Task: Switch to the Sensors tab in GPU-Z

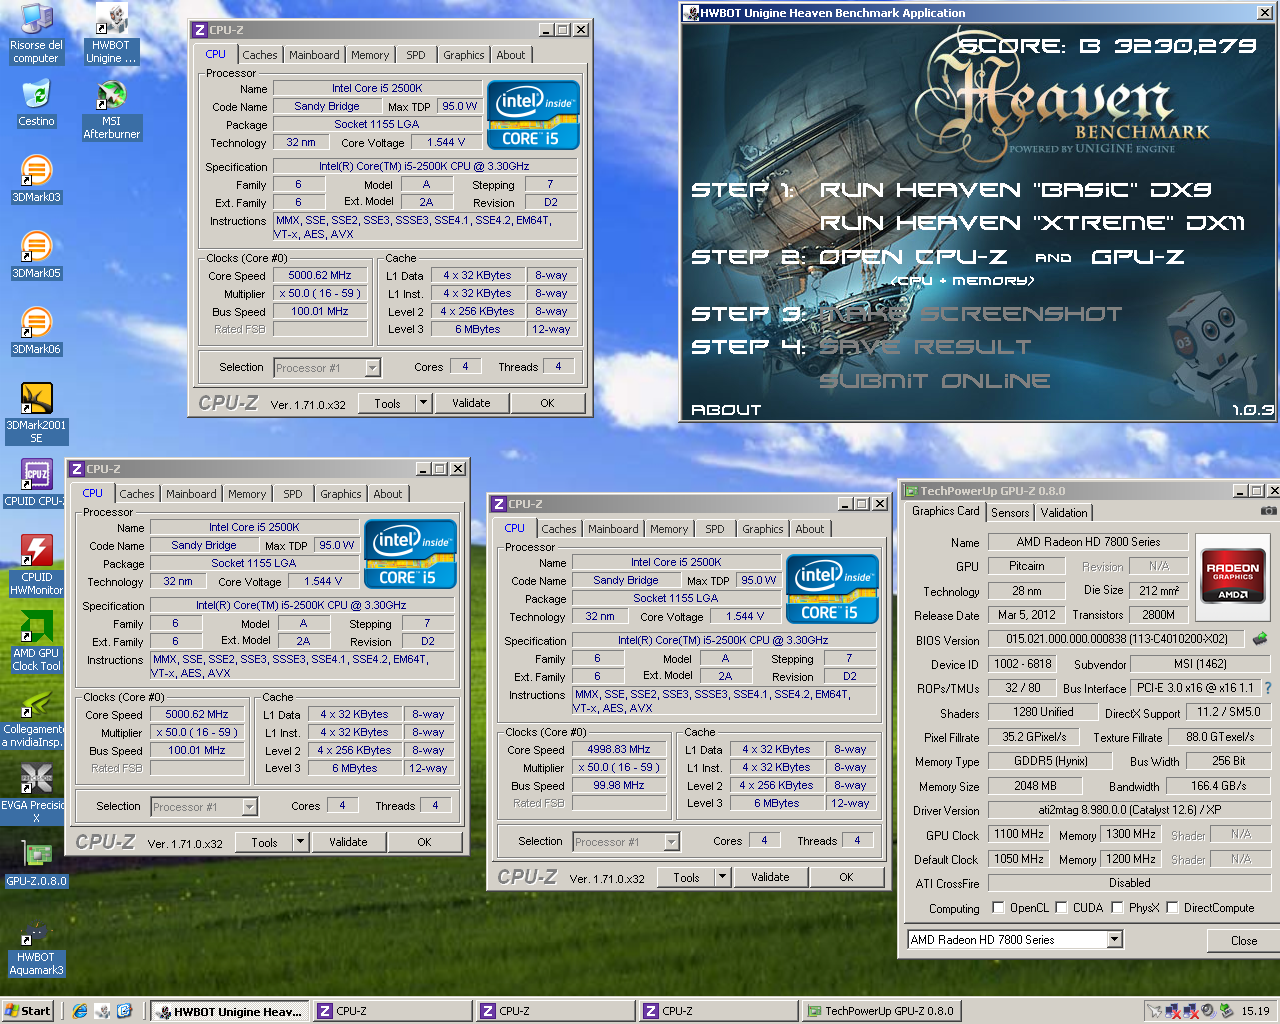Action: tap(1010, 512)
